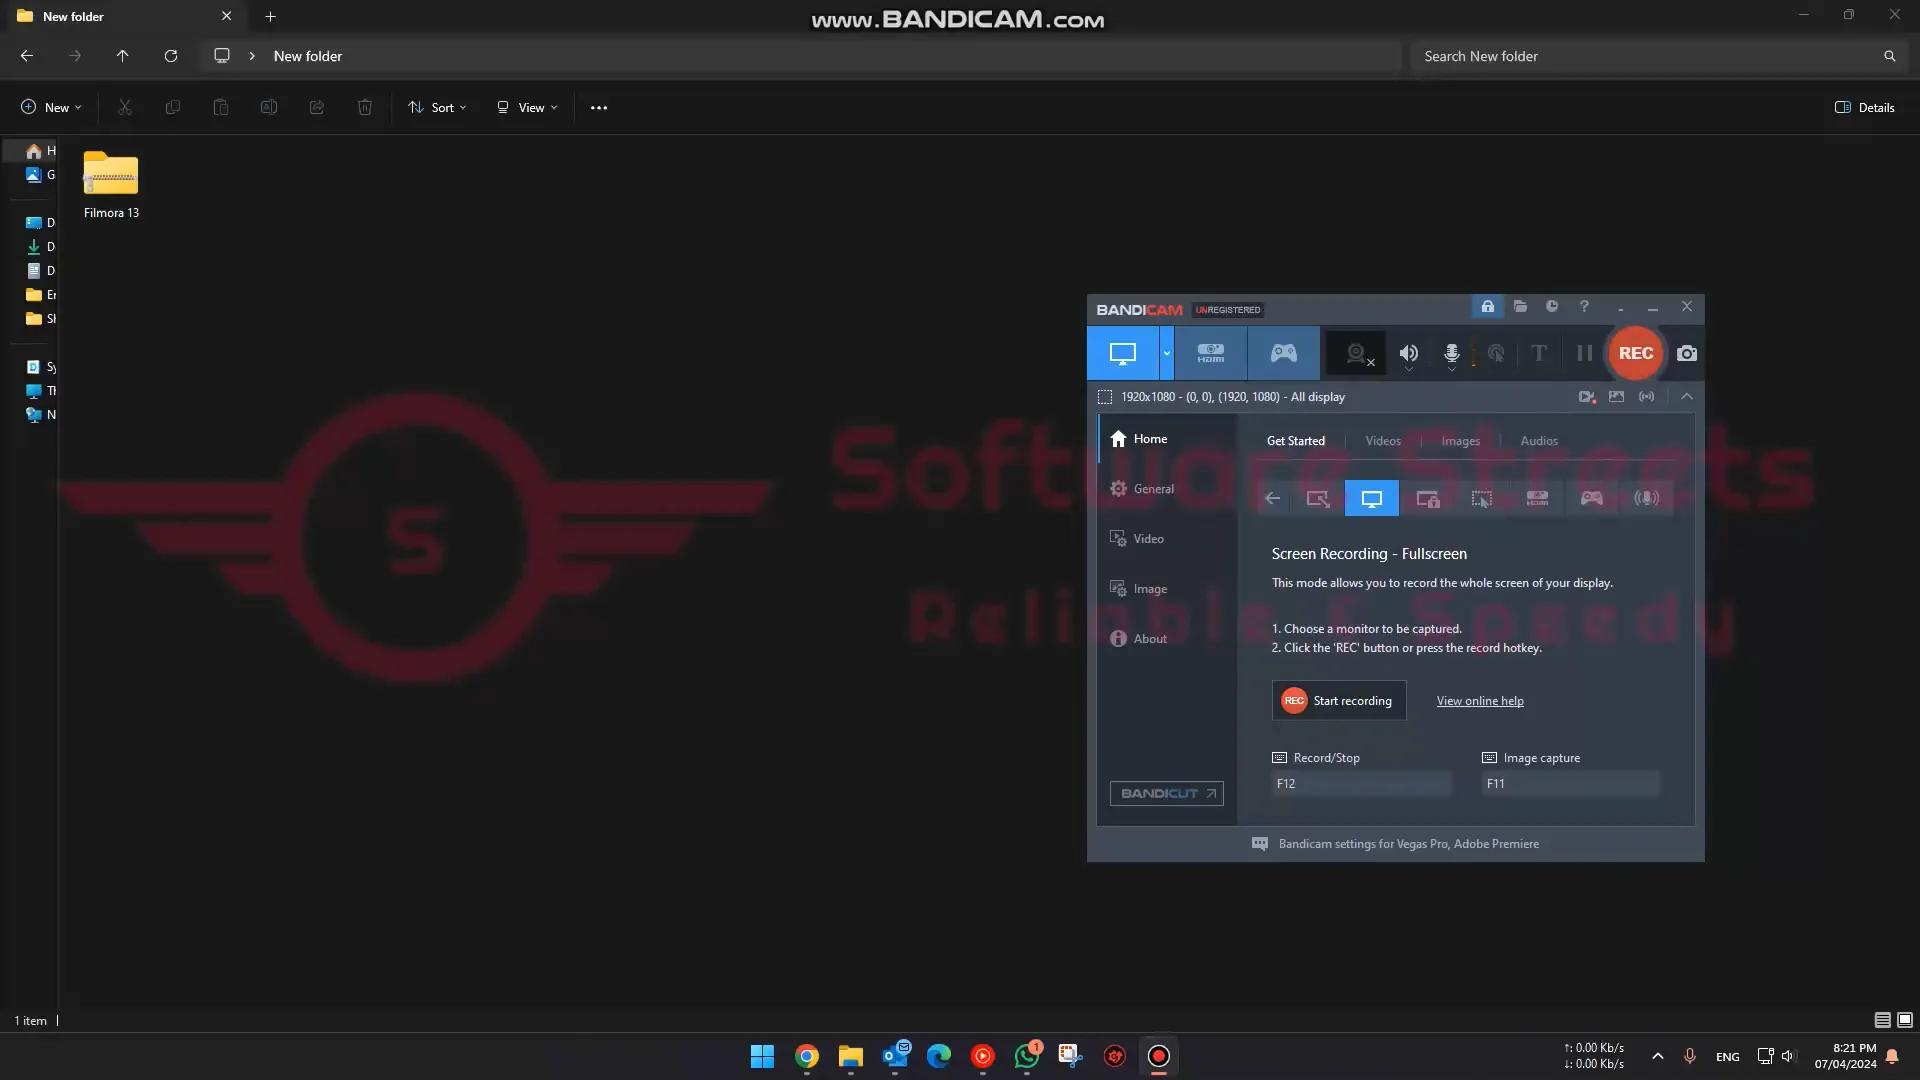Toggle the speaker audio capture
The height and width of the screenshot is (1080, 1920).
1408,353
